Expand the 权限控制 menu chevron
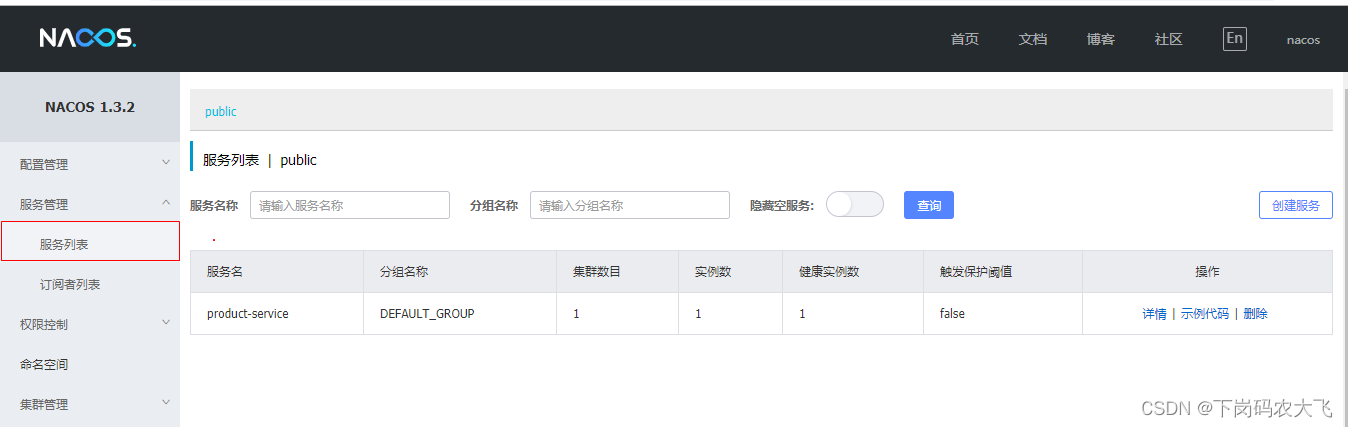The height and width of the screenshot is (427, 1348). pyautogui.click(x=166, y=323)
